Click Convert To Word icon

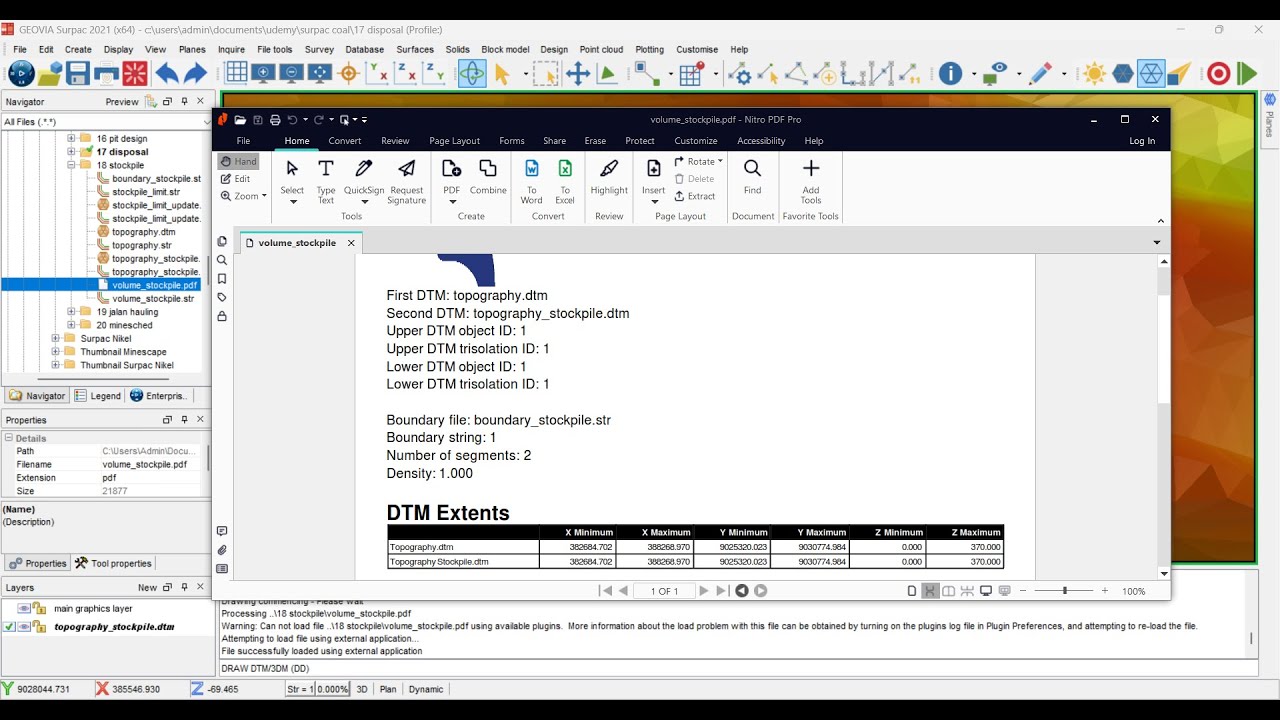point(532,180)
